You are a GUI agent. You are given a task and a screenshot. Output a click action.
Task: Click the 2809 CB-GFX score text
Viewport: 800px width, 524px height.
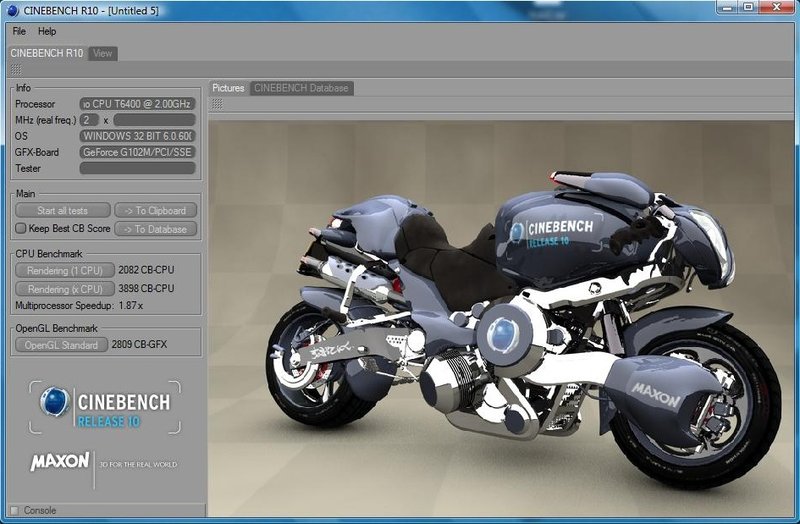pyautogui.click(x=139, y=344)
